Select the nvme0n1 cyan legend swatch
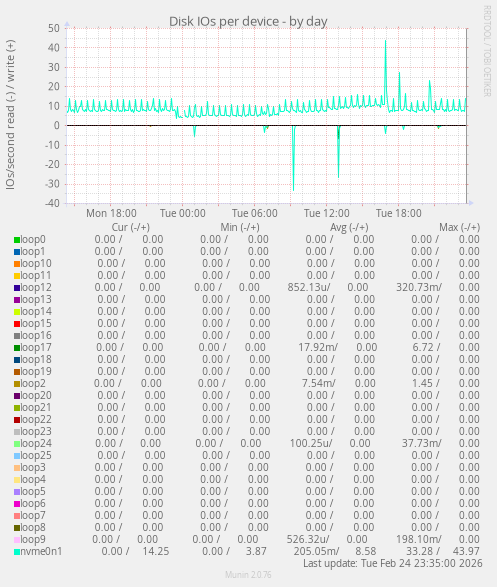 tap(17, 552)
